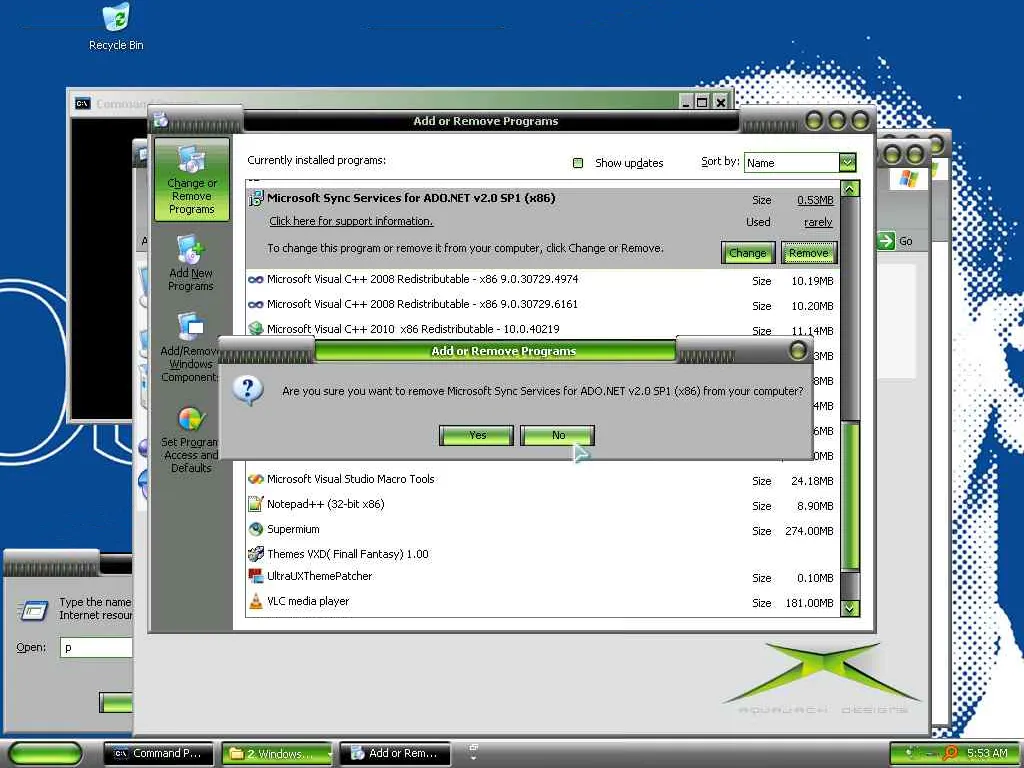
Task: Click the Visual C++ 2008 9.0.30729.6161 icon
Action: coord(256,304)
